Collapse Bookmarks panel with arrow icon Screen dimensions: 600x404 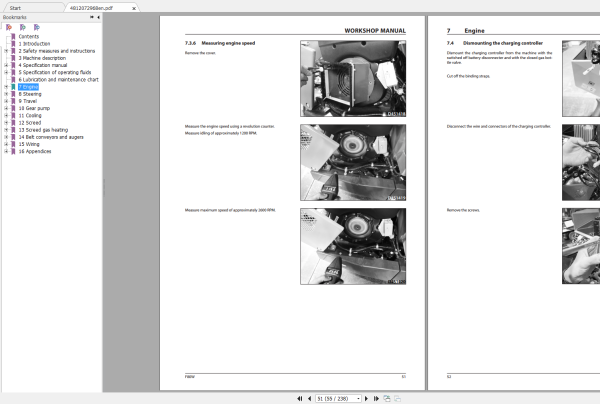click(x=98, y=17)
